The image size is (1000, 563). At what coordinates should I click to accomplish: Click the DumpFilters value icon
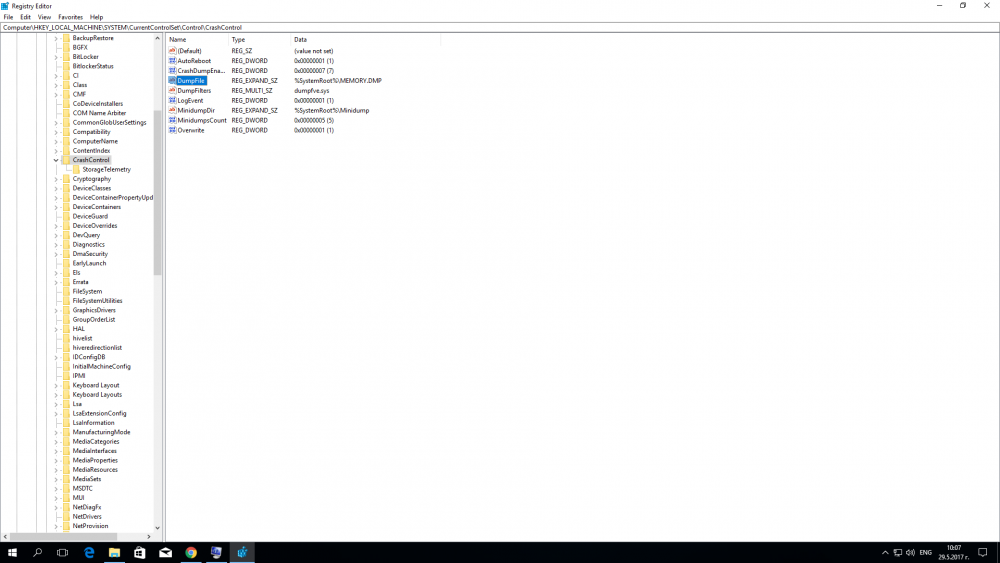[x=172, y=91]
